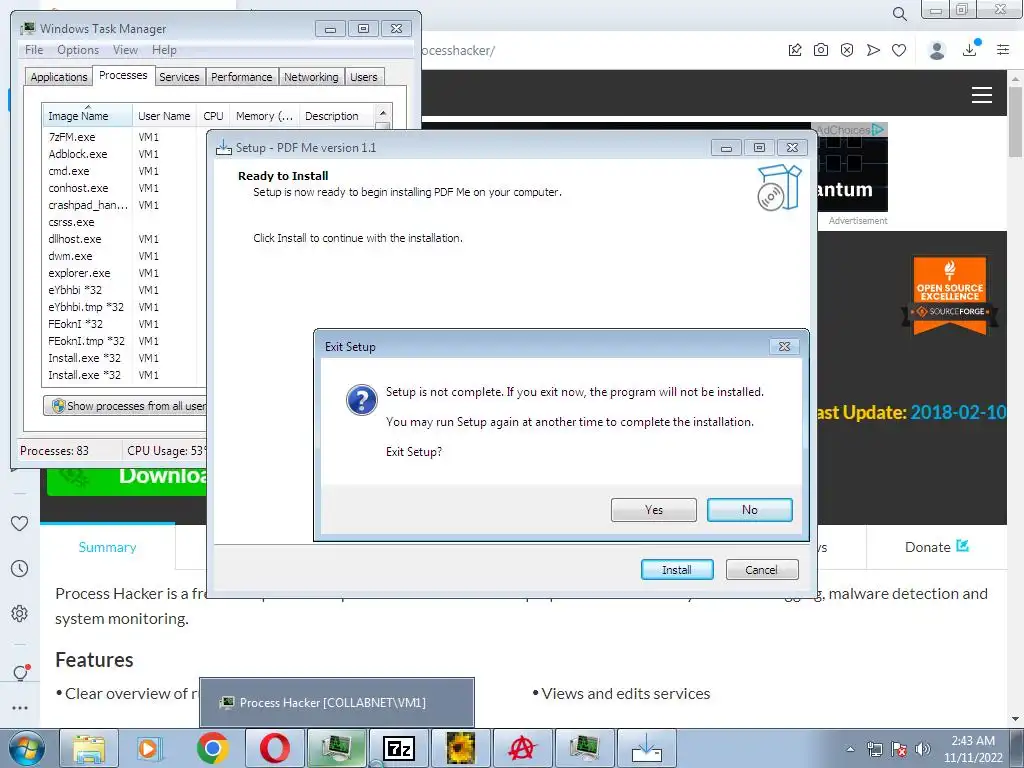The image size is (1024, 768).
Task: Select FEoknI.tmp *32 process row
Action: click(x=123, y=341)
